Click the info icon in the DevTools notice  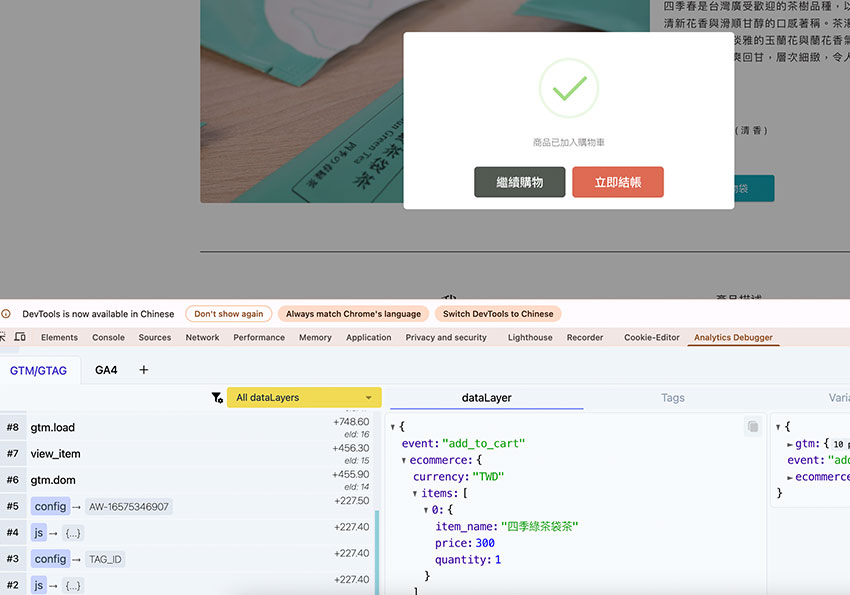[x=7, y=314]
